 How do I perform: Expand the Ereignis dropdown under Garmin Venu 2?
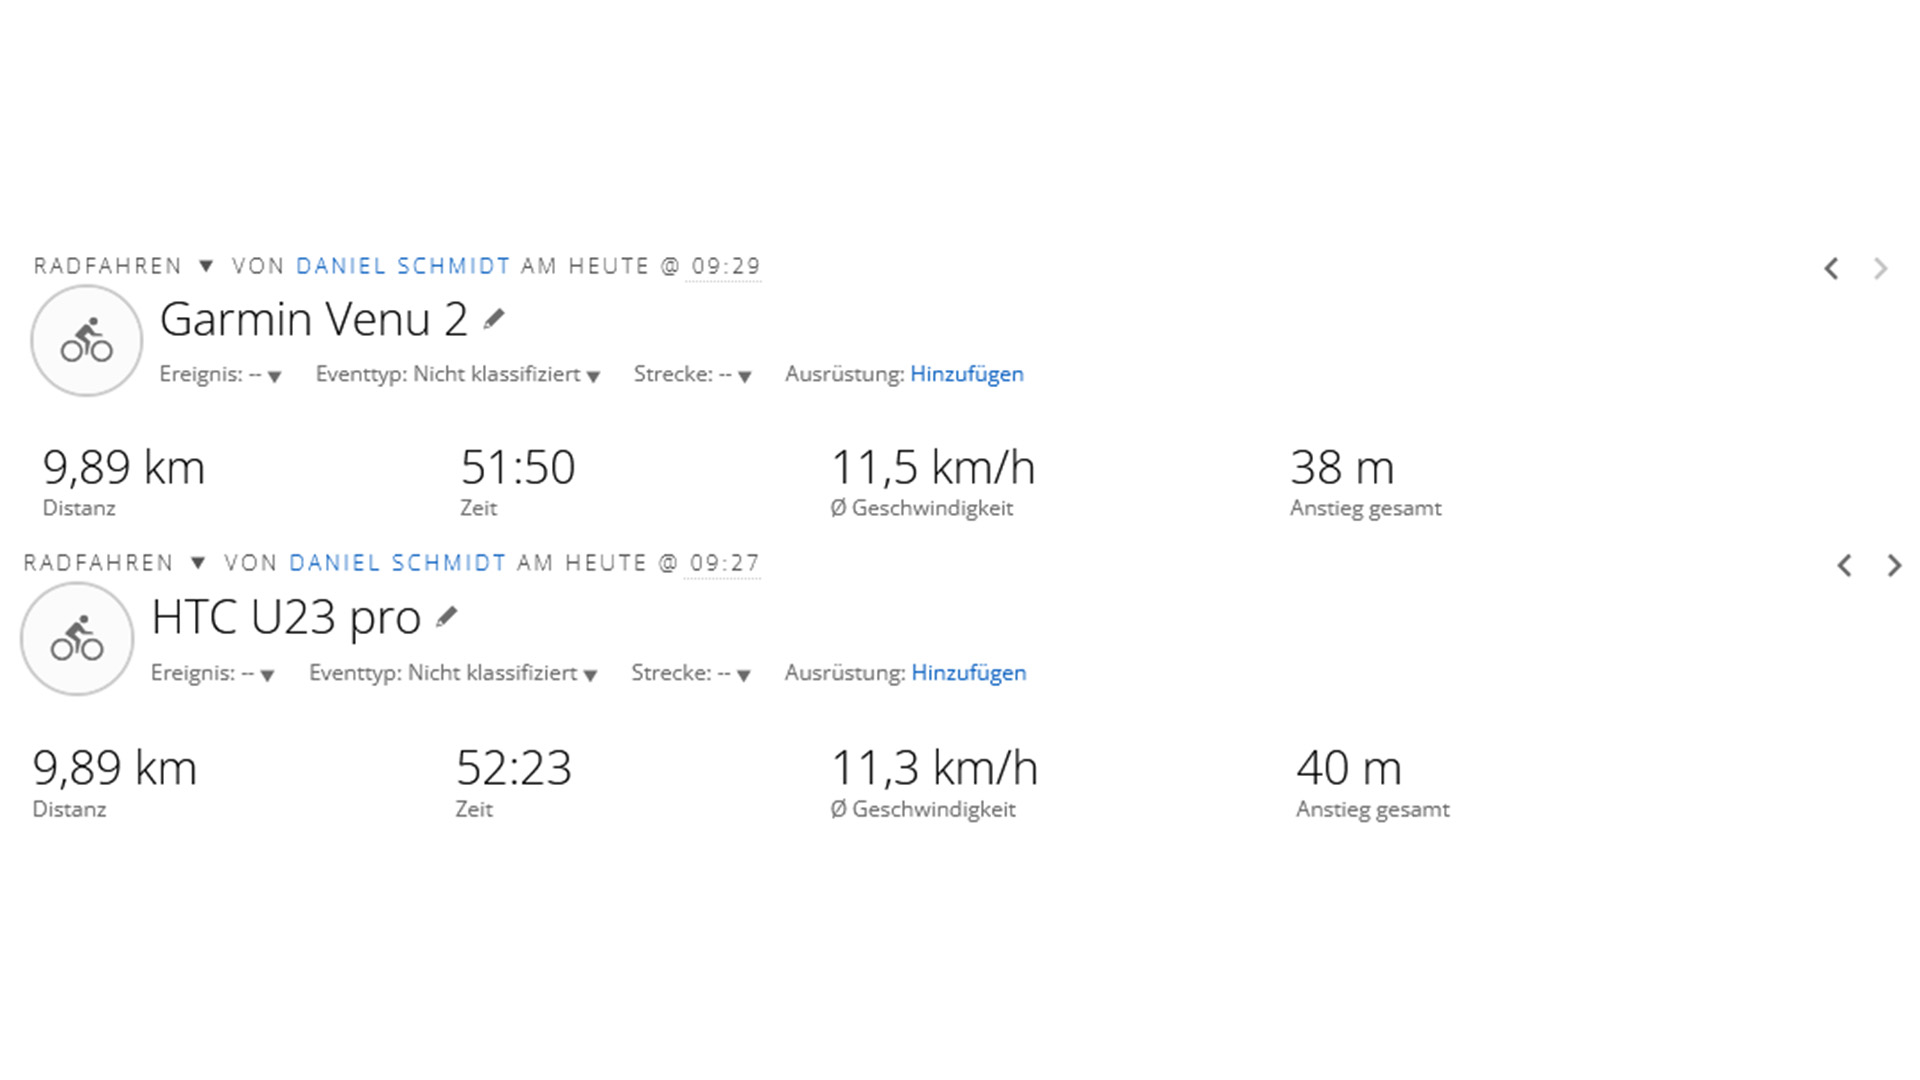click(x=274, y=376)
